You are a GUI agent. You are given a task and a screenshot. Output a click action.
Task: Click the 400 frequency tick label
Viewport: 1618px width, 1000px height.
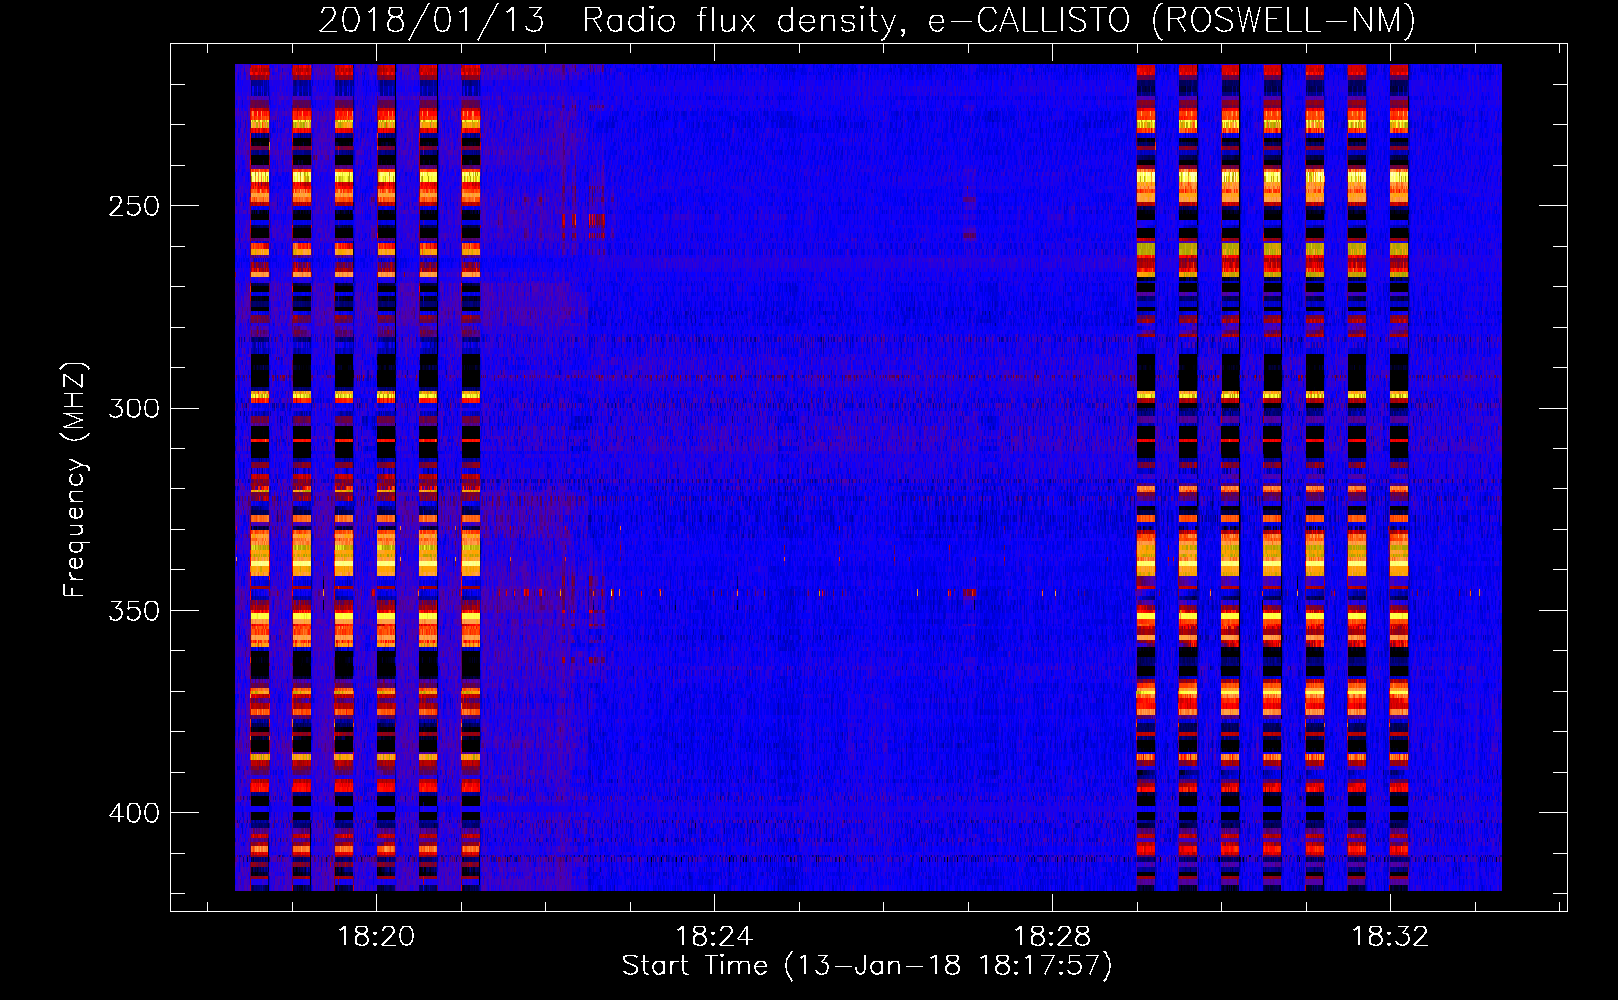(x=134, y=813)
